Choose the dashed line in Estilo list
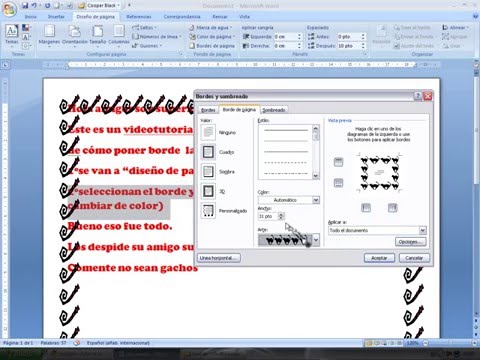This screenshot has width=480, height=360. pyautogui.click(x=286, y=163)
